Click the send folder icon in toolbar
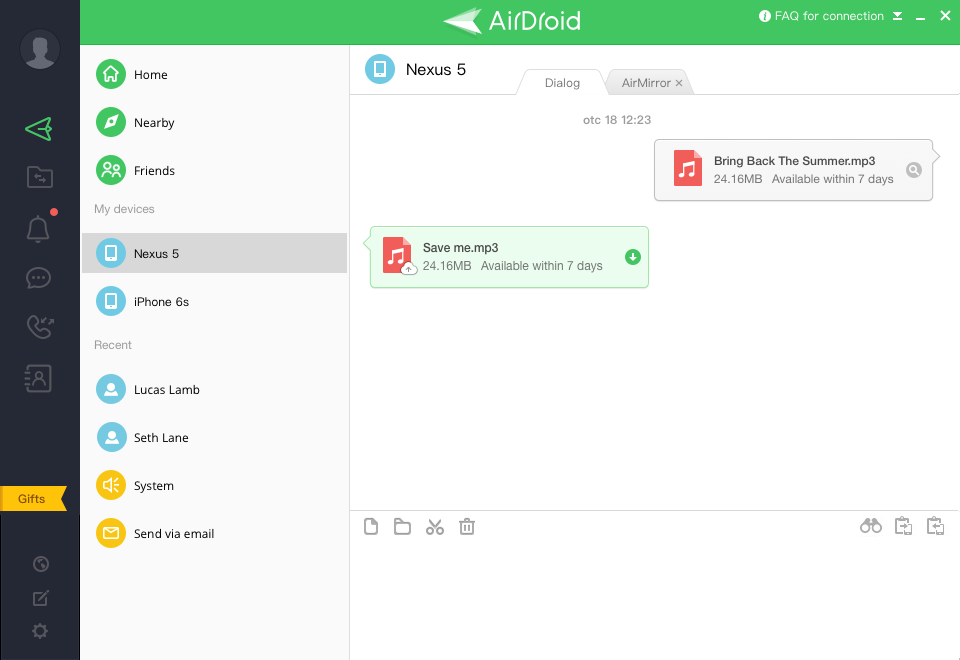Viewport: 960px width, 660px height. 402,527
